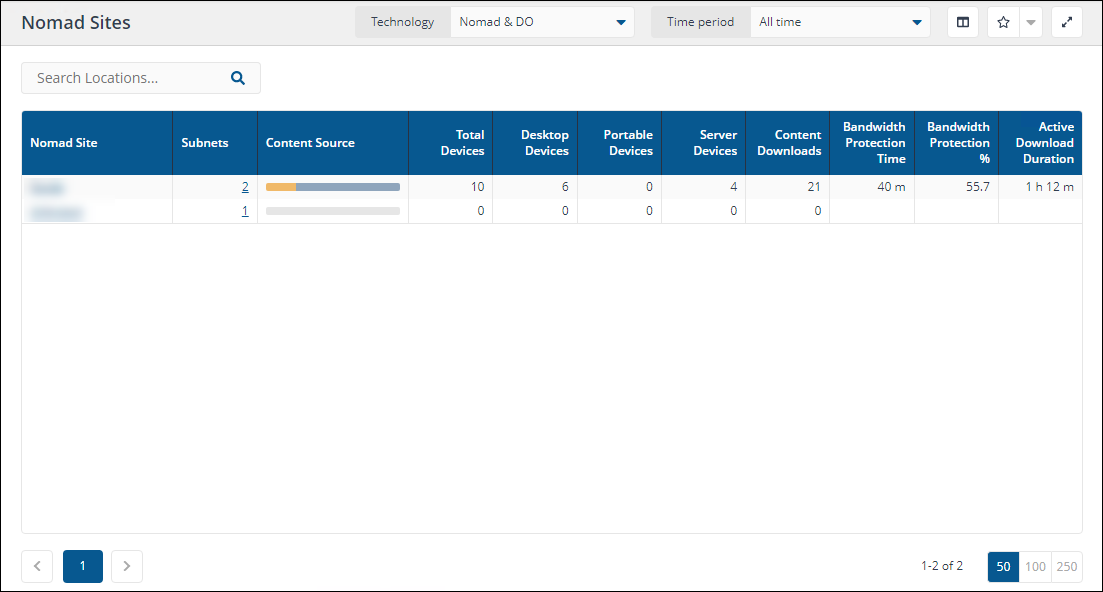Image resolution: width=1103 pixels, height=592 pixels.
Task: Show 50 rows per page
Action: click(x=1004, y=566)
